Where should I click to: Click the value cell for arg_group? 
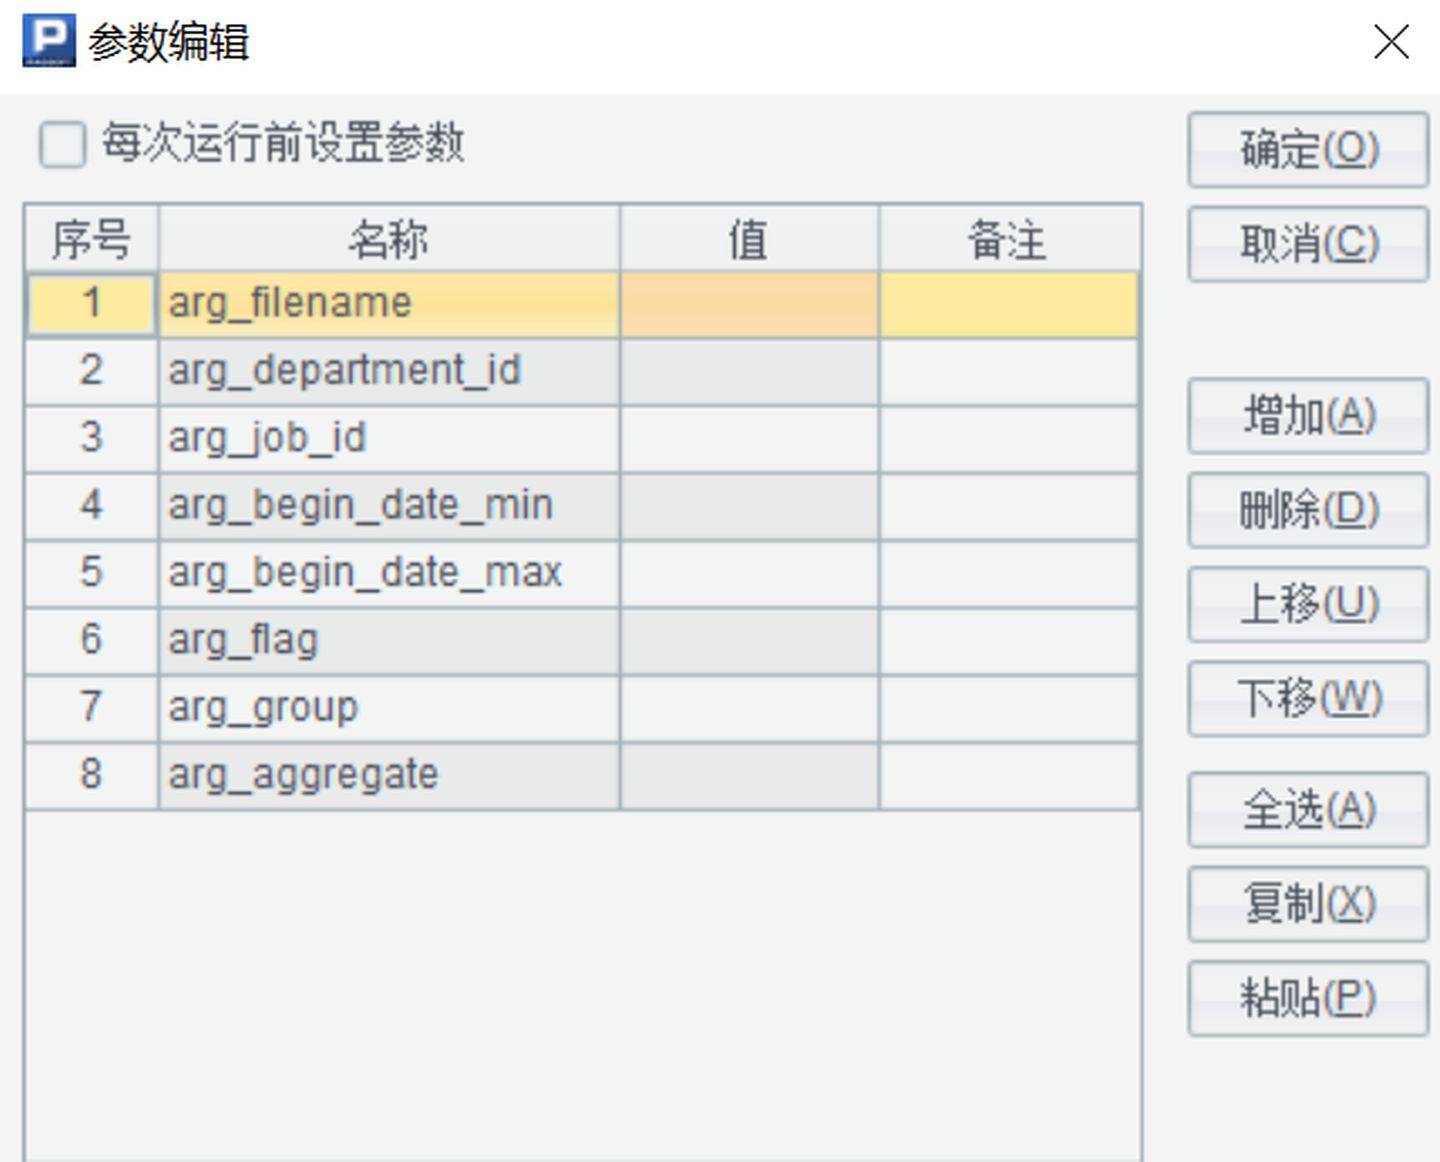click(749, 707)
